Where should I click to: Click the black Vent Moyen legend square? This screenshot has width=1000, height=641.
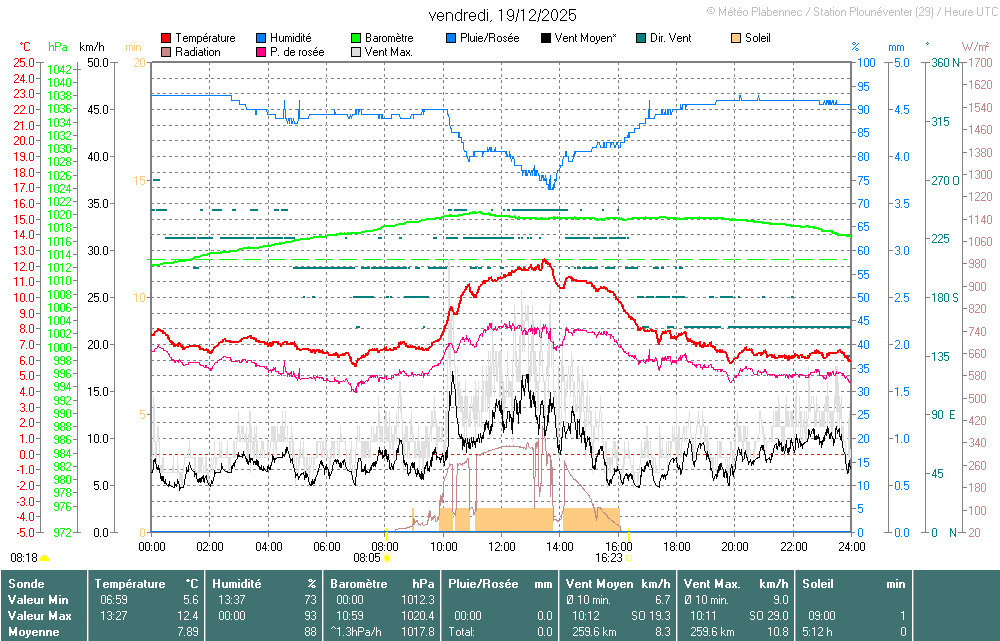coord(546,38)
